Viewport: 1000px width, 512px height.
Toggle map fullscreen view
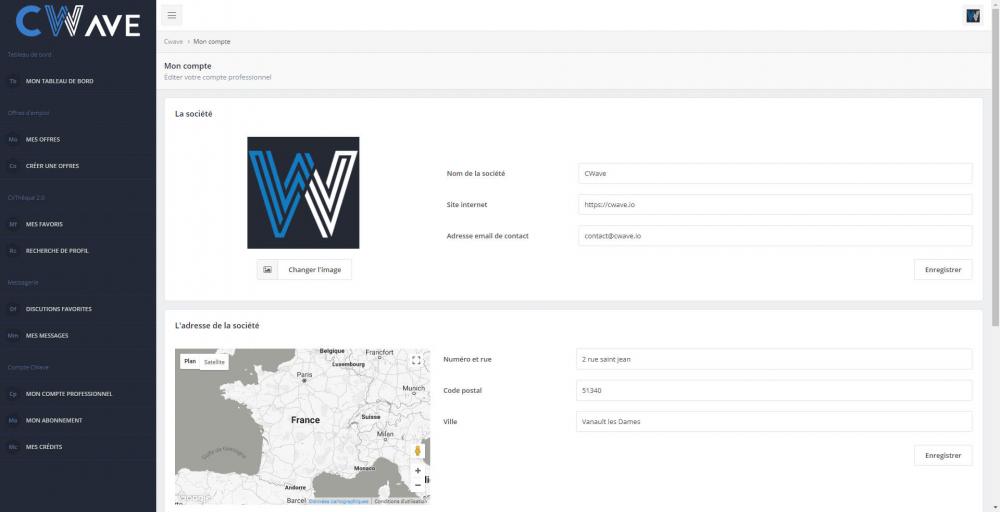416,360
